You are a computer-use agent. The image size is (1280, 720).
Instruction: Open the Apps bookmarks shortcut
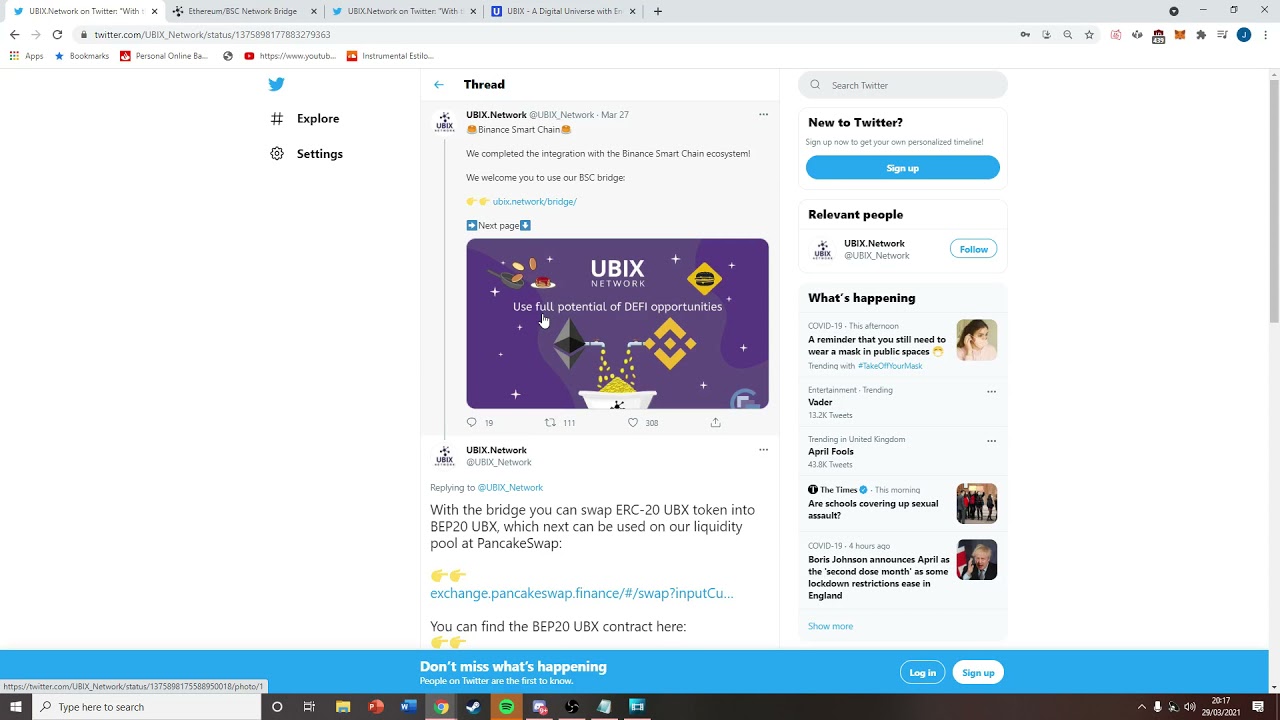26,56
